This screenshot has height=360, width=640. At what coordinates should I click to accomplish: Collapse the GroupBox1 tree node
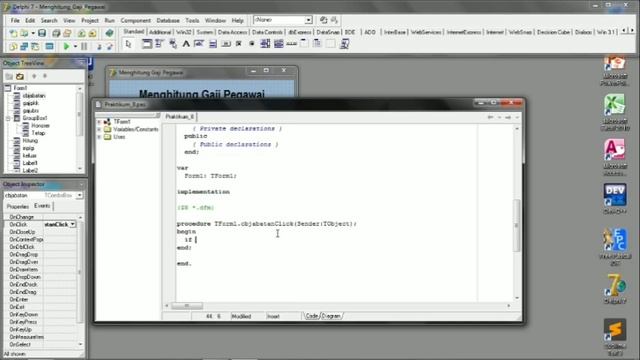8,118
